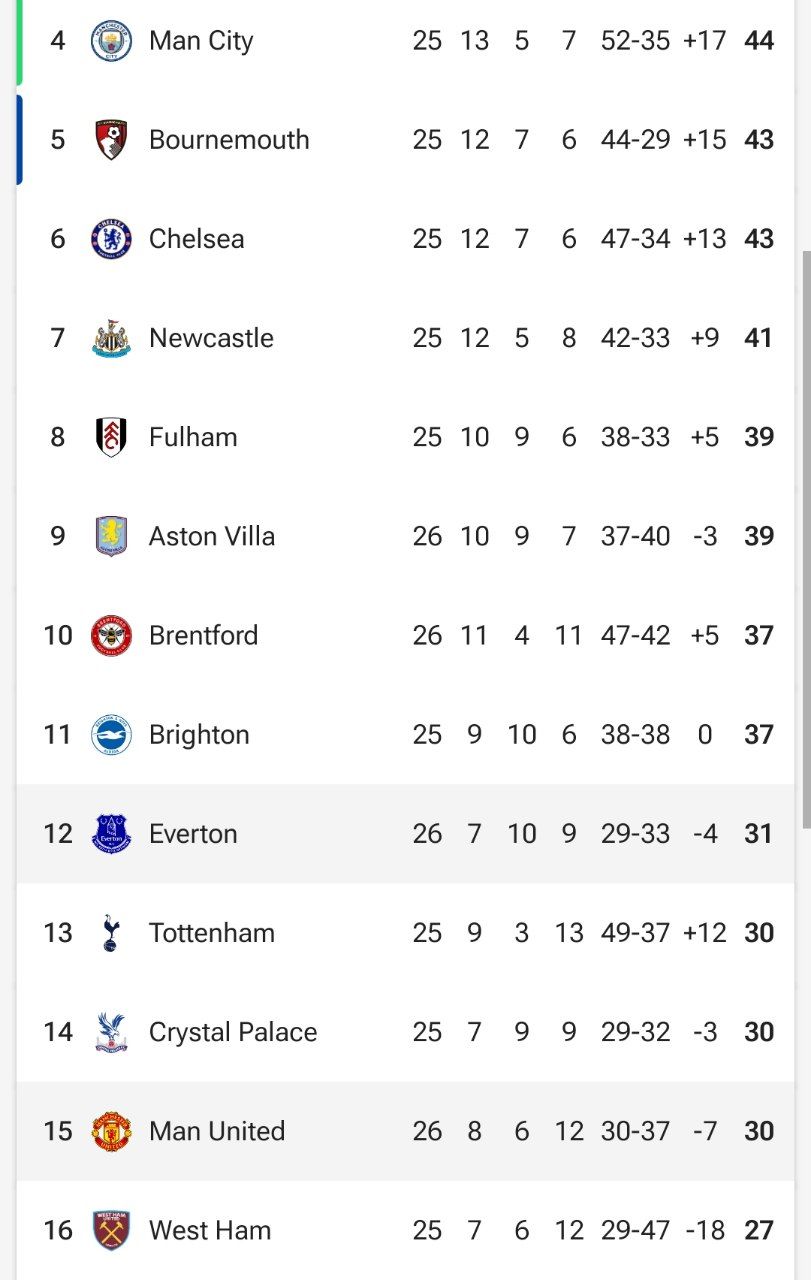
Task: Select the Chelsea badge icon
Action: coord(111,239)
